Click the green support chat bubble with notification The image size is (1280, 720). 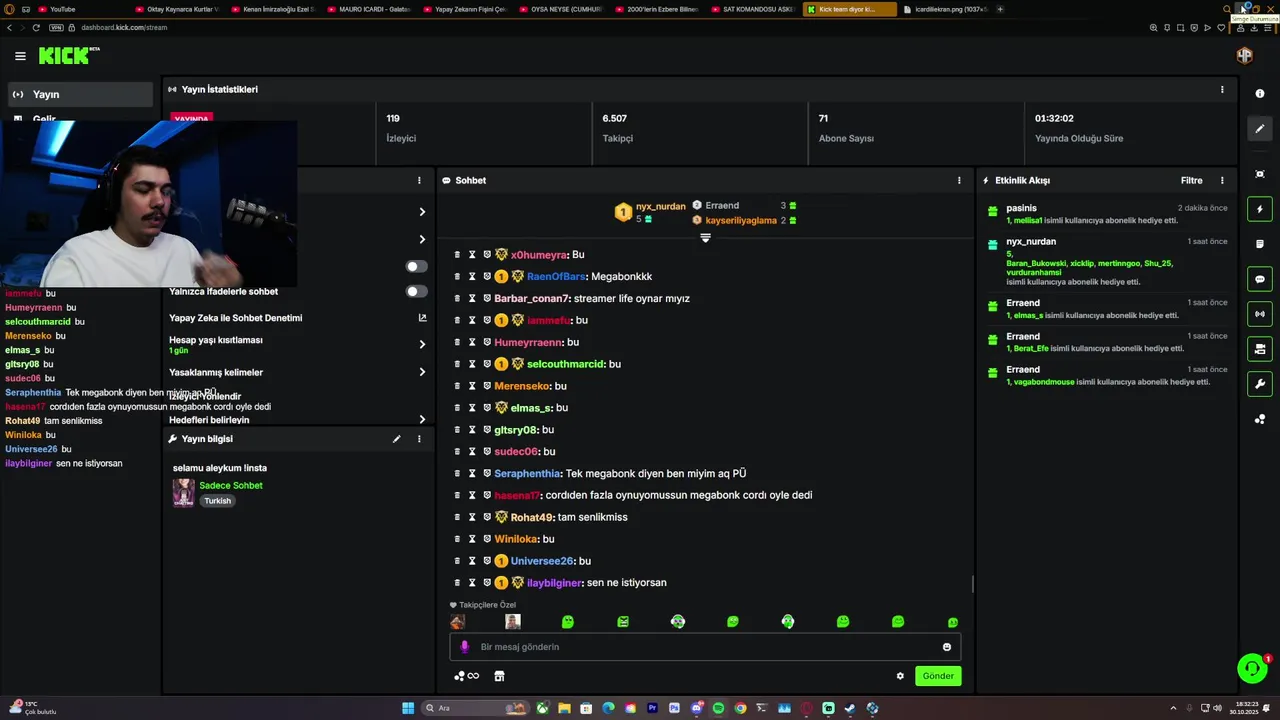click(1251, 668)
